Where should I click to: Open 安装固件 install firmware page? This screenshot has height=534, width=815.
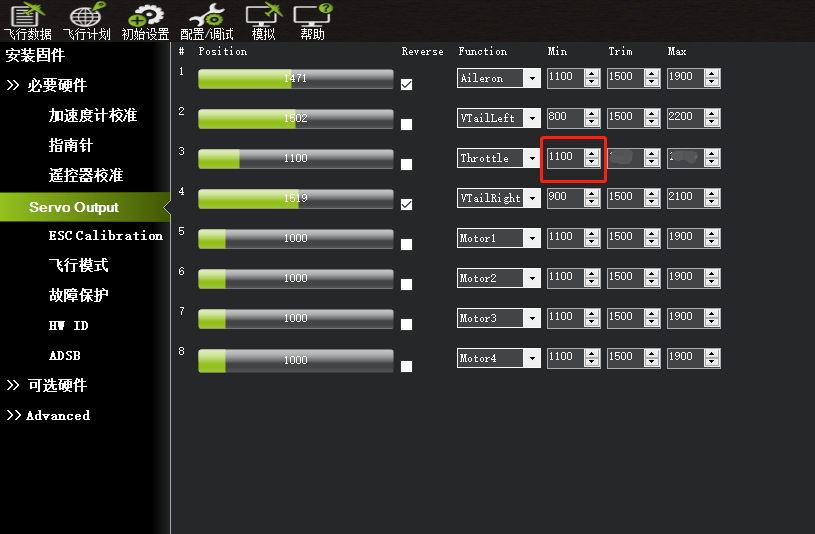coord(35,55)
